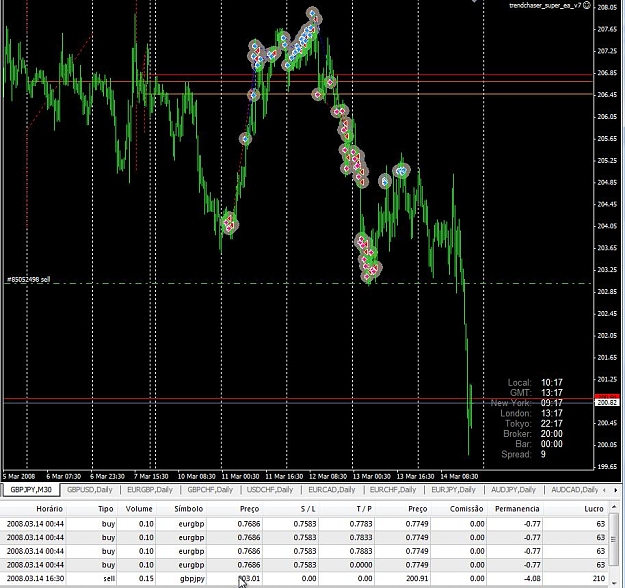The width and height of the screenshot is (625, 588).
Task: Click the S / L column header
Action: tap(290, 509)
